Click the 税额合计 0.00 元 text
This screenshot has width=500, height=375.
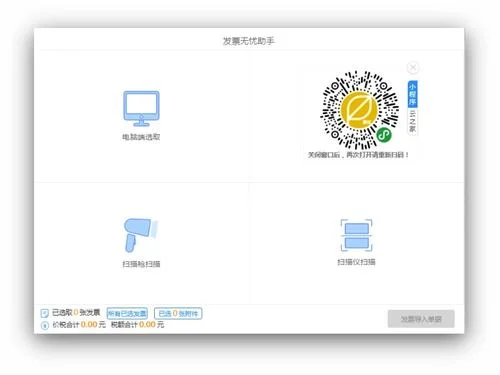click(137, 324)
